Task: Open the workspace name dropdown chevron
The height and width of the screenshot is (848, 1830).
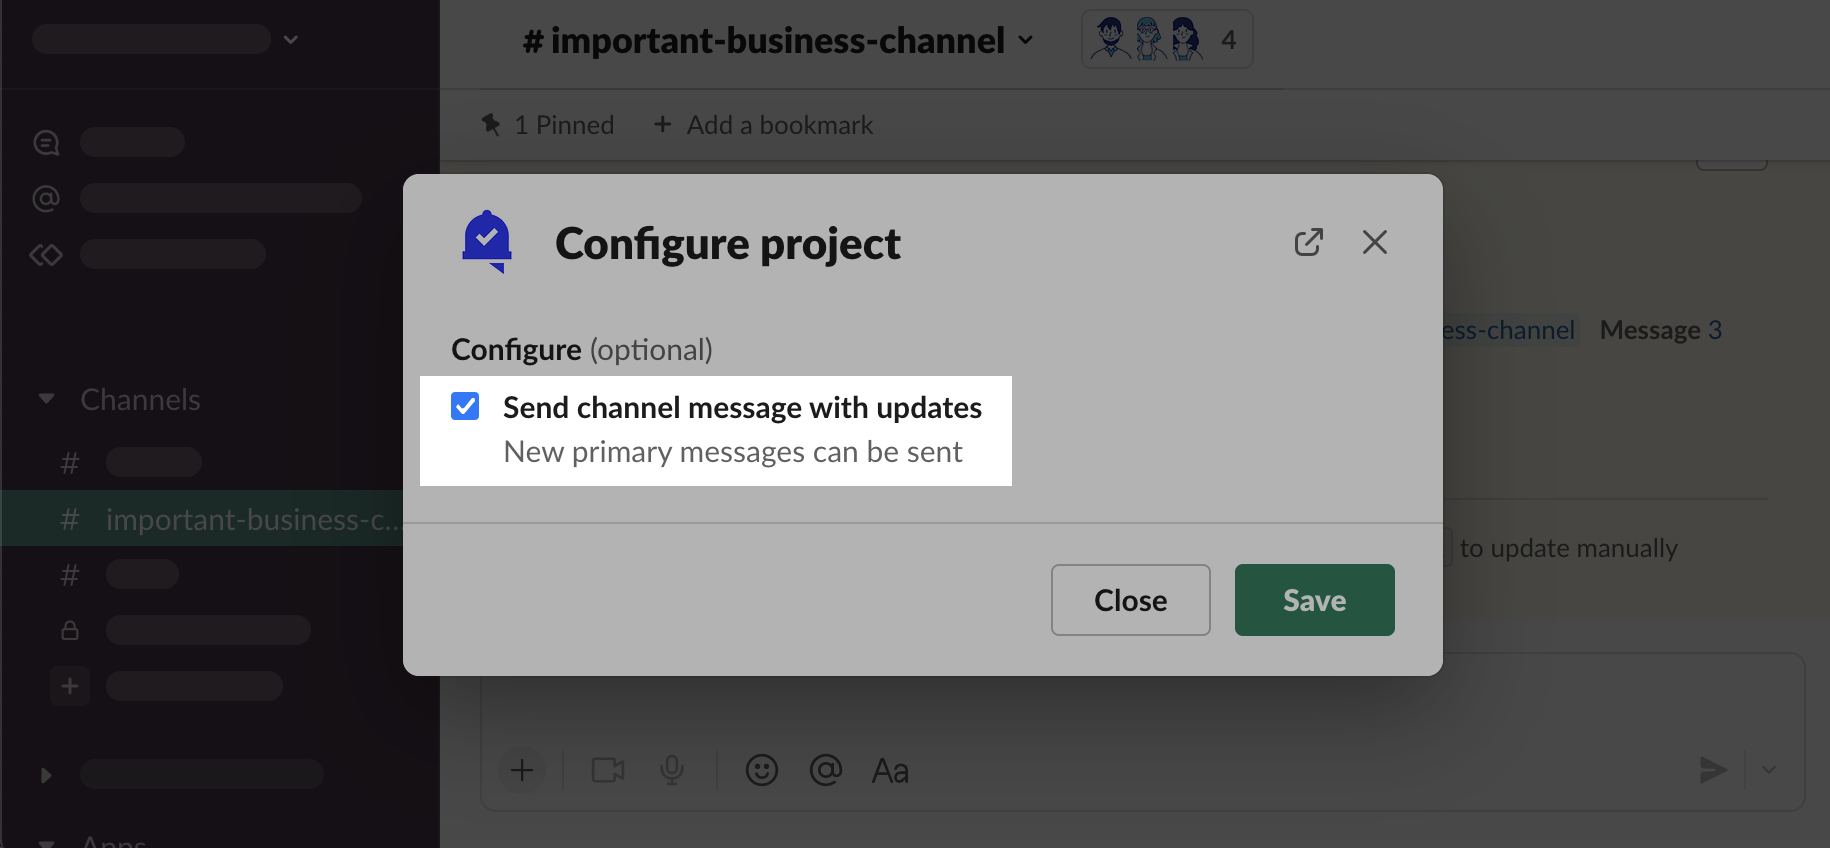Action: pyautogui.click(x=291, y=40)
